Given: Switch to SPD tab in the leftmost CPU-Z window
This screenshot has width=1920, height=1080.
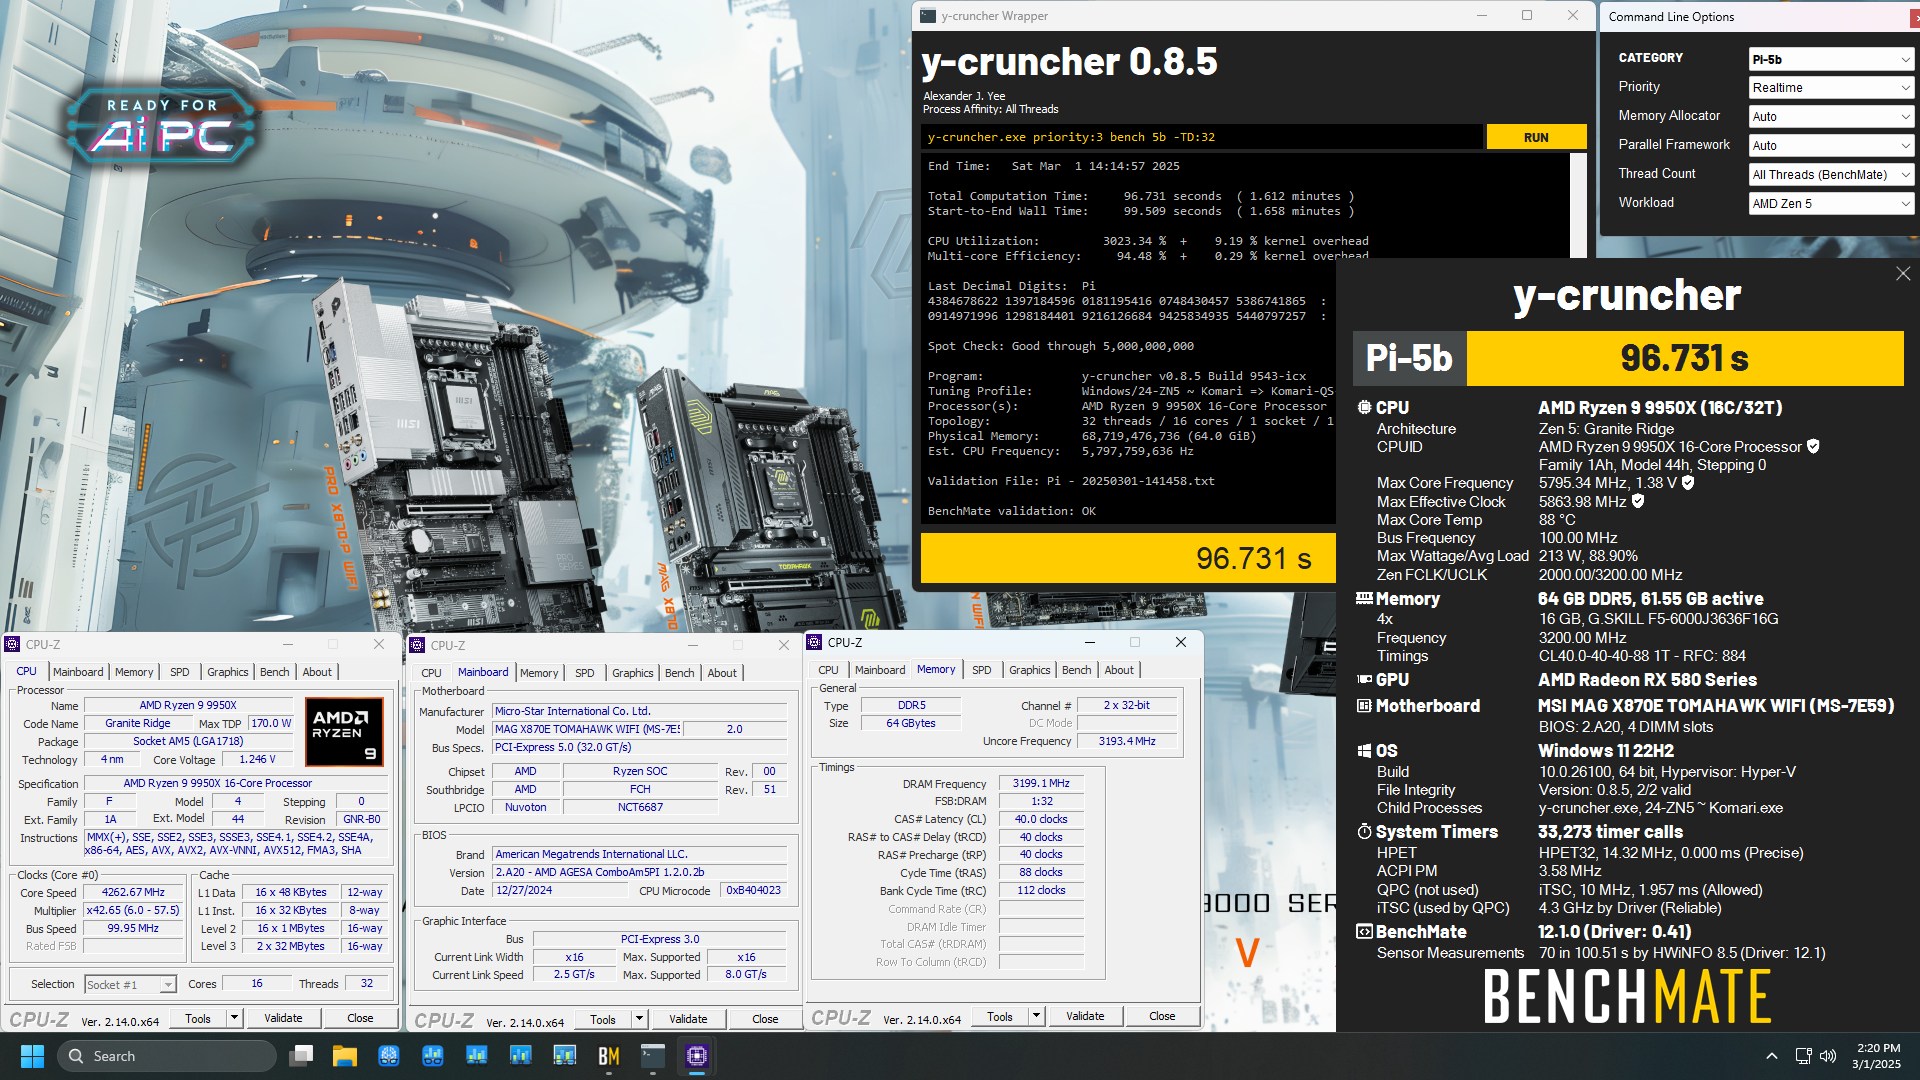Looking at the screenshot, I should pyautogui.click(x=180, y=672).
